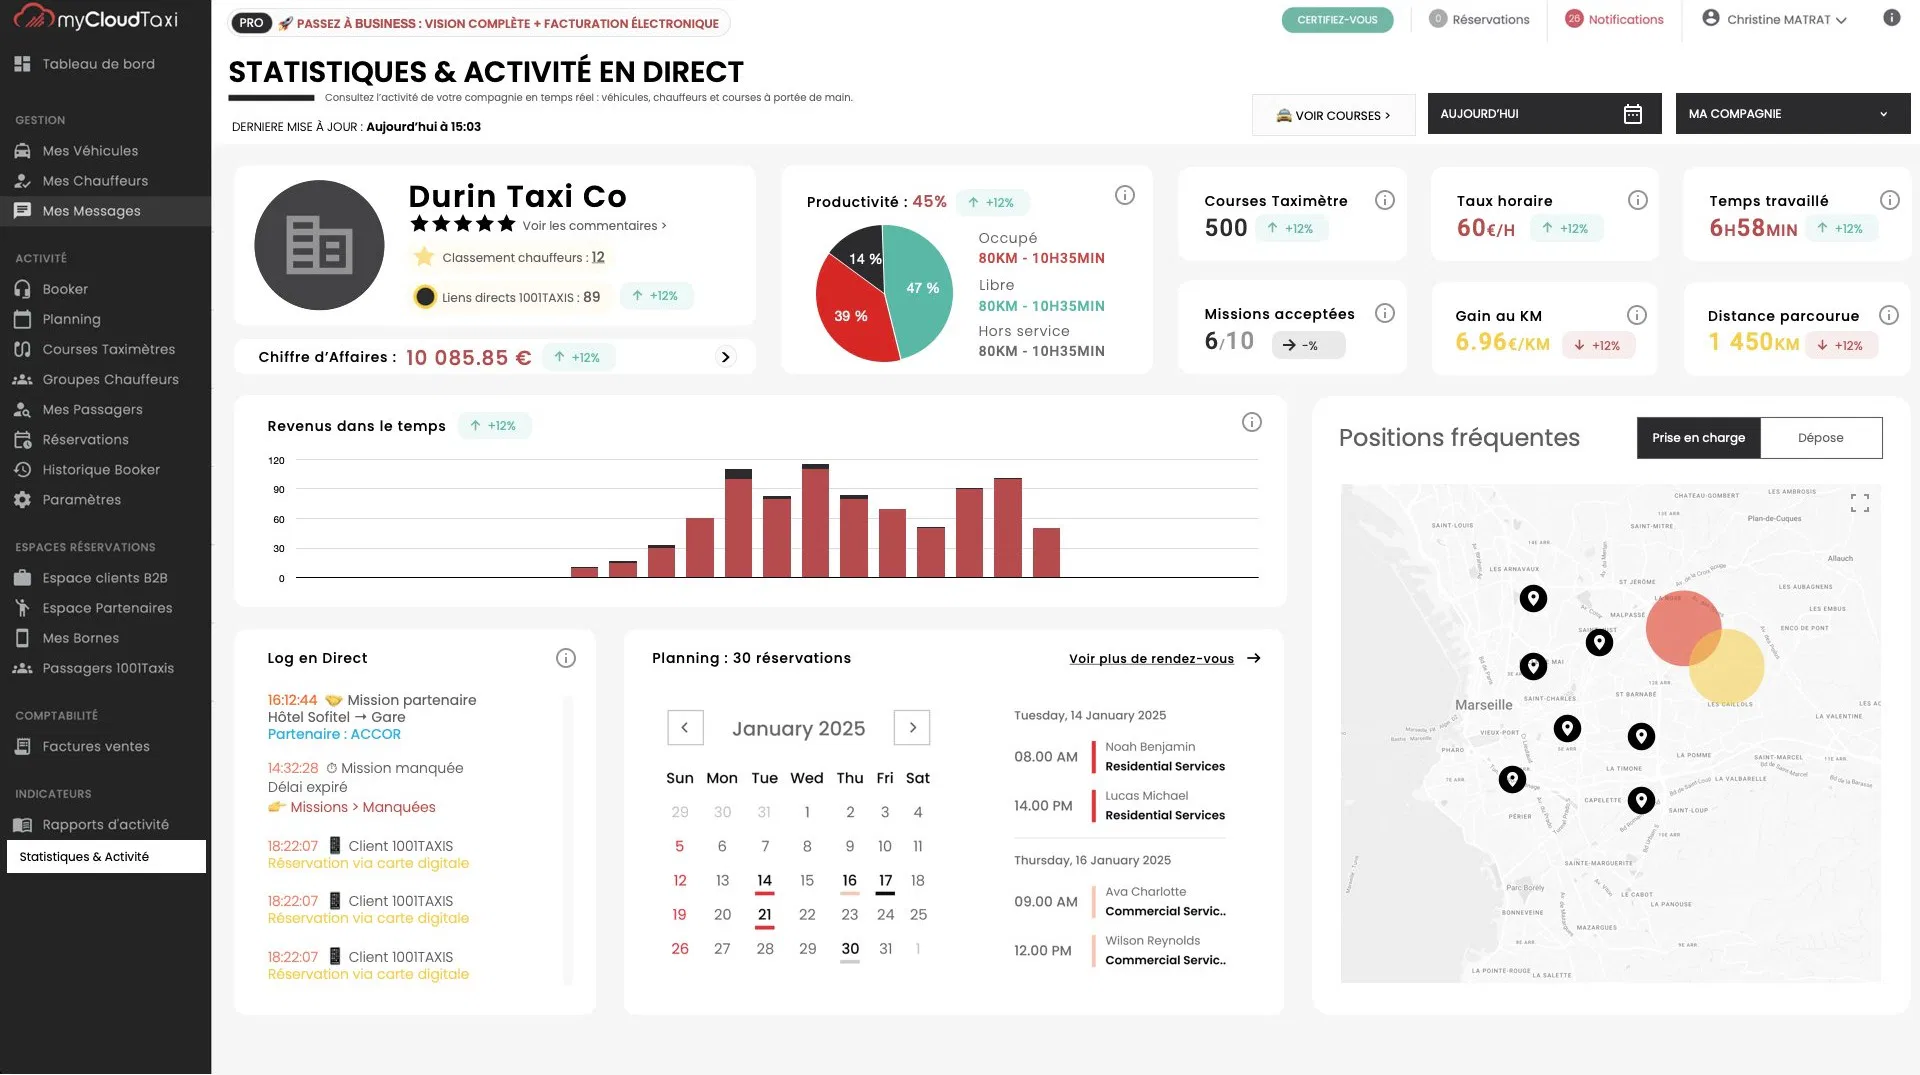Image resolution: width=1920 pixels, height=1075 pixels.
Task: Click the Certifiez-vous button
Action: coord(1337,20)
